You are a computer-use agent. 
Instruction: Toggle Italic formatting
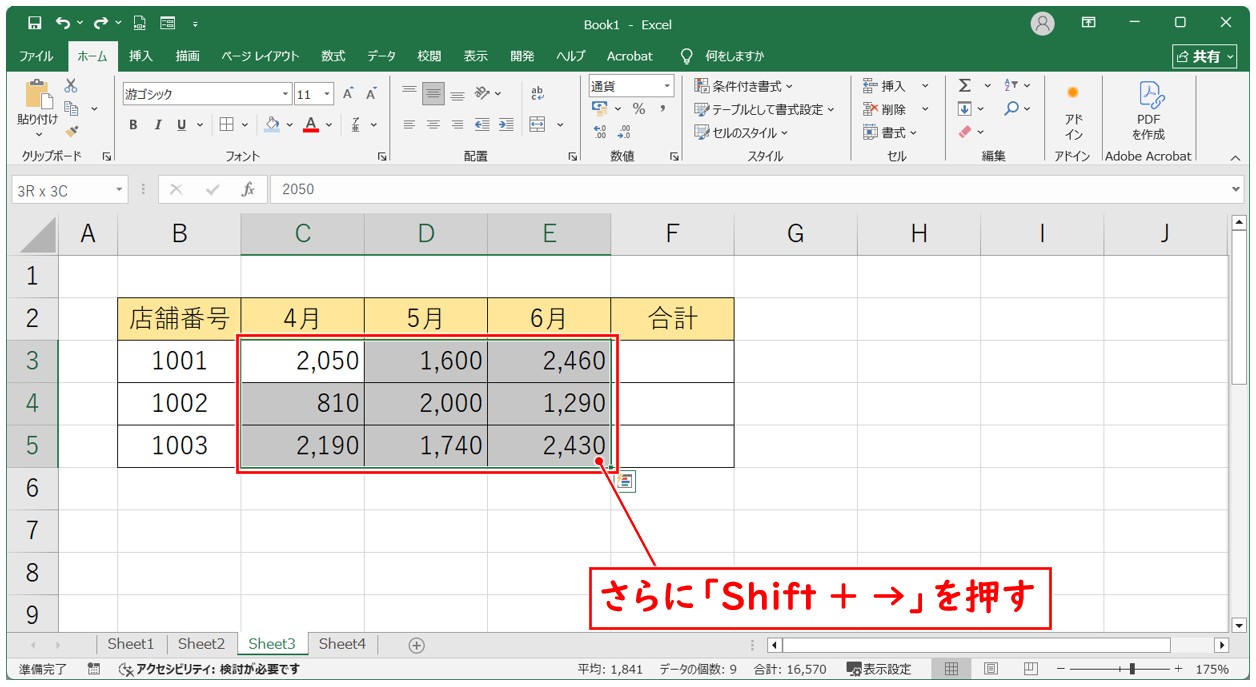[x=157, y=125]
